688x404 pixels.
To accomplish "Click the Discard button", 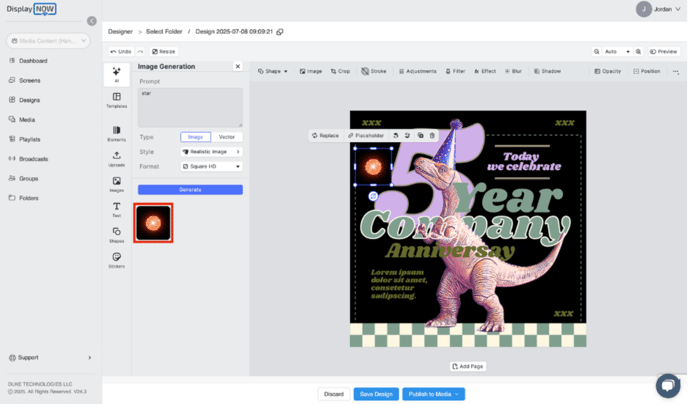I will tap(334, 394).
